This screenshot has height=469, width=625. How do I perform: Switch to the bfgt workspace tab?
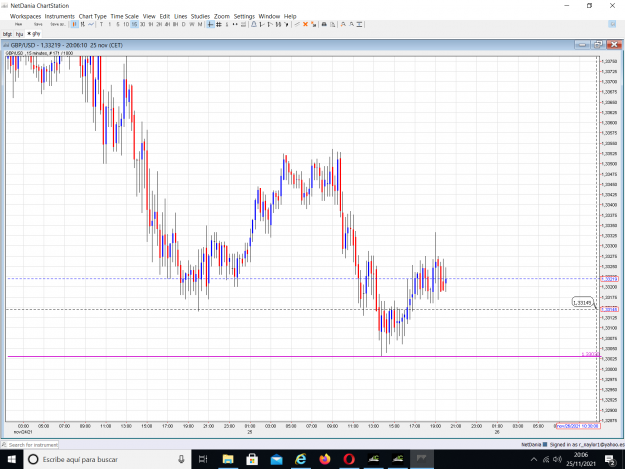coord(7,34)
